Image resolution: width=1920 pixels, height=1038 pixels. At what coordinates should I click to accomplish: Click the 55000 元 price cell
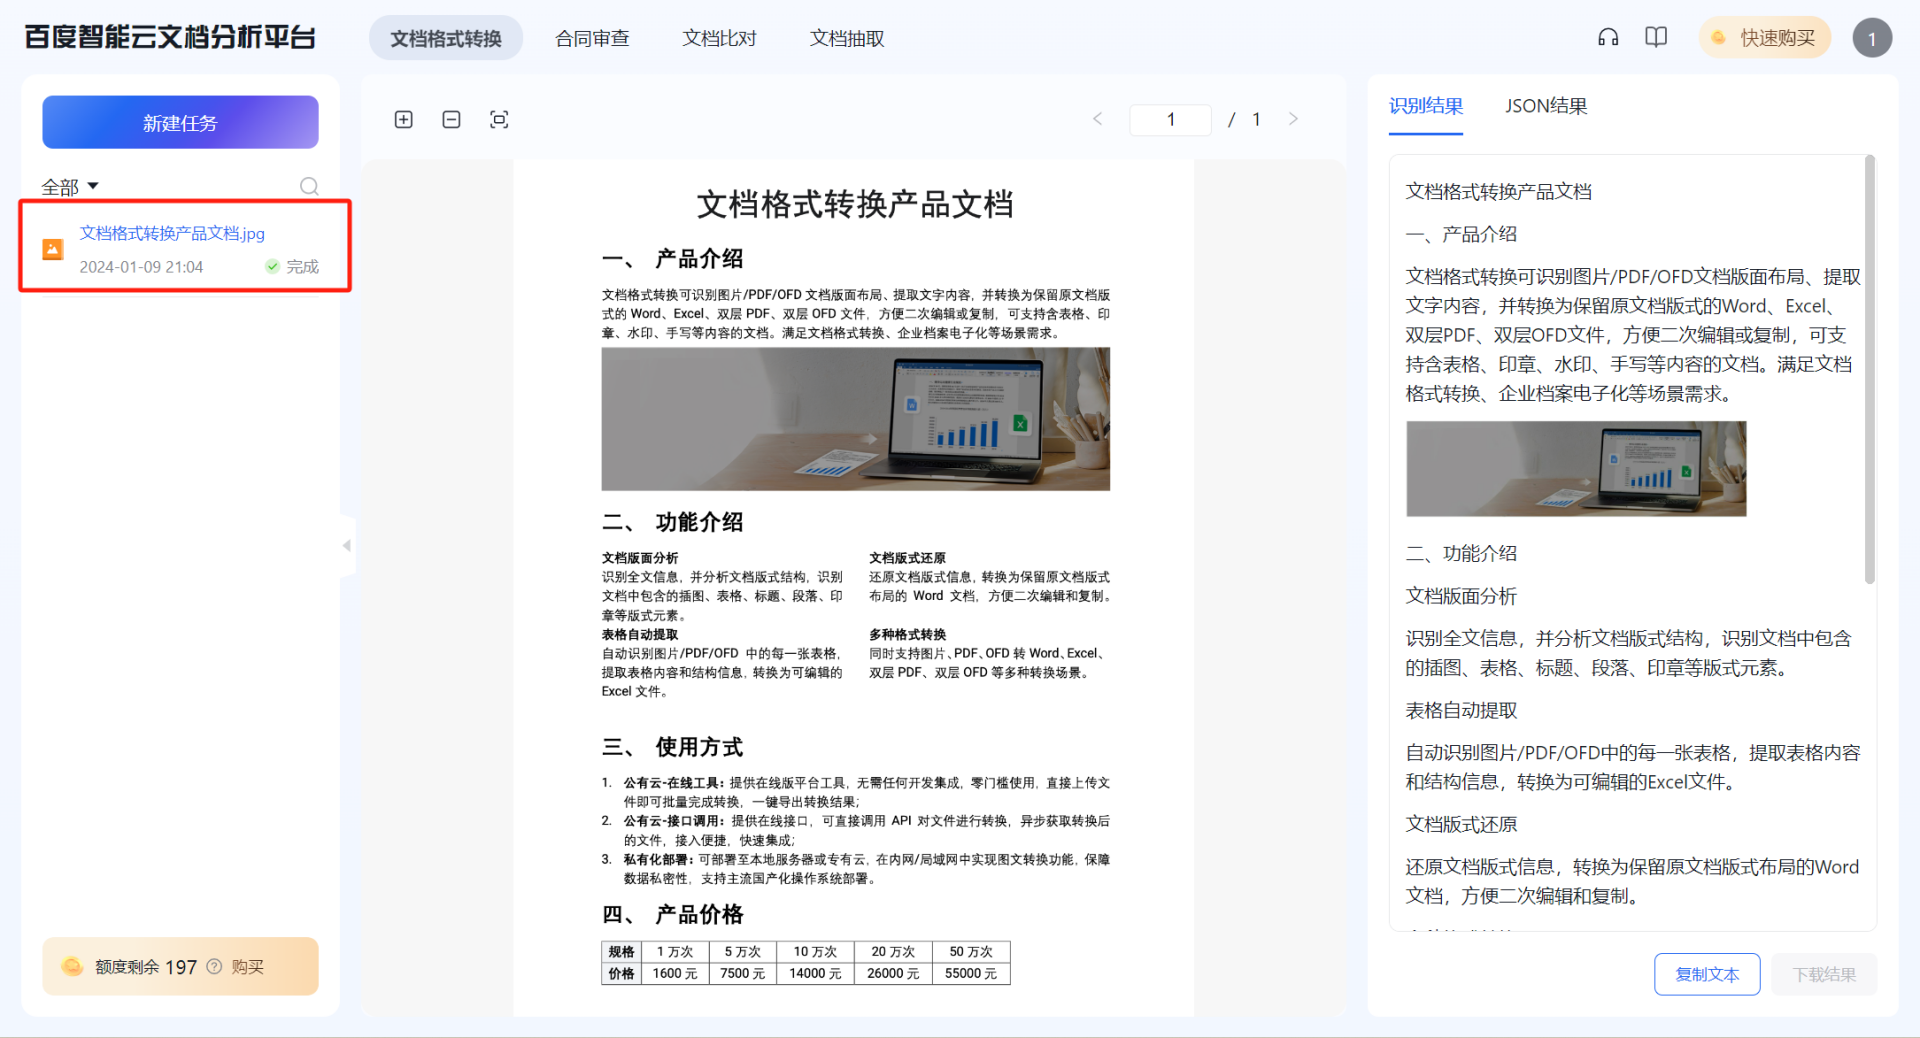pyautogui.click(x=971, y=973)
